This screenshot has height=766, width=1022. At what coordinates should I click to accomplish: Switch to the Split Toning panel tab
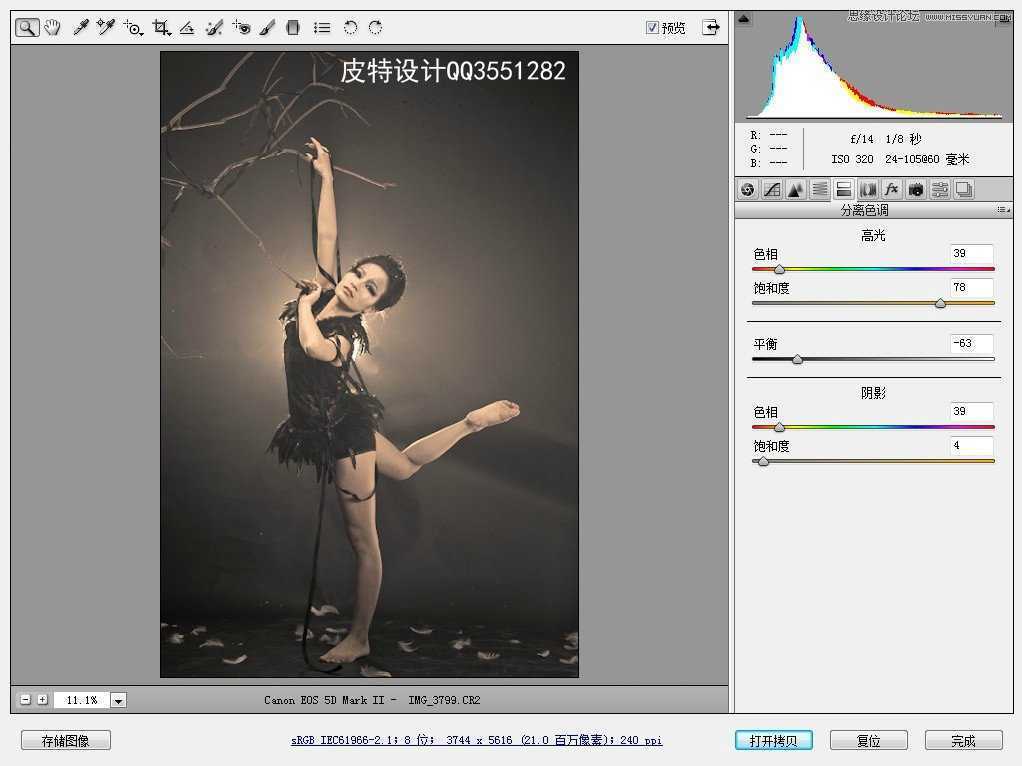point(843,190)
